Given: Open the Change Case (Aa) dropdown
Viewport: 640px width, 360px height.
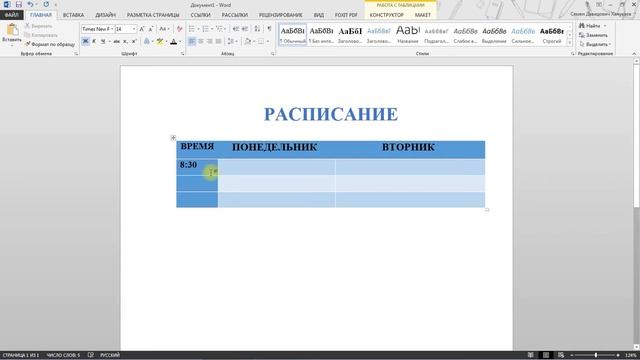Looking at the screenshot, I should click(164, 29).
